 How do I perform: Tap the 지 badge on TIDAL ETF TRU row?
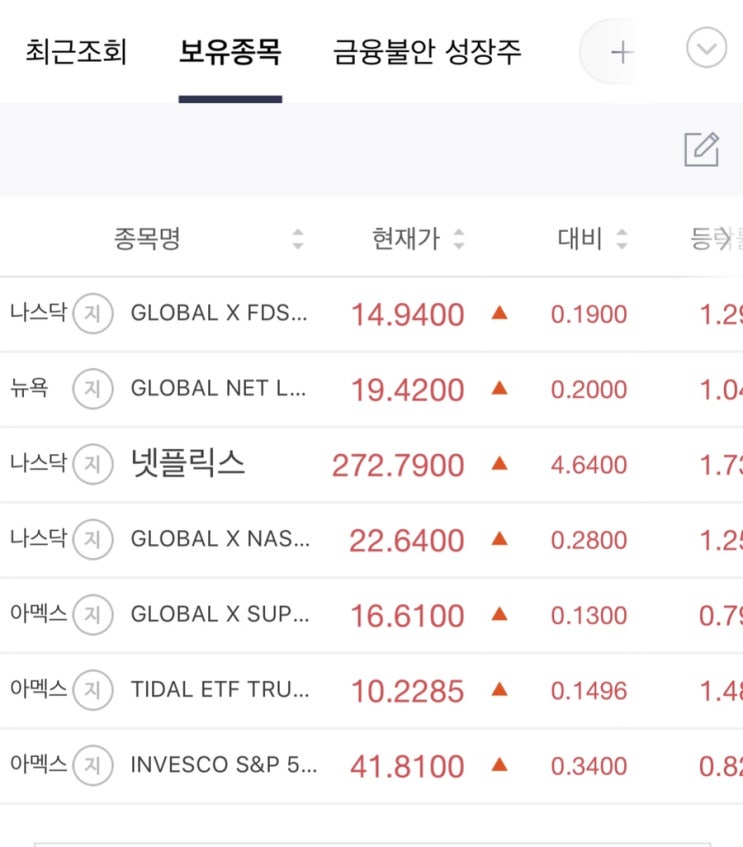tap(93, 690)
